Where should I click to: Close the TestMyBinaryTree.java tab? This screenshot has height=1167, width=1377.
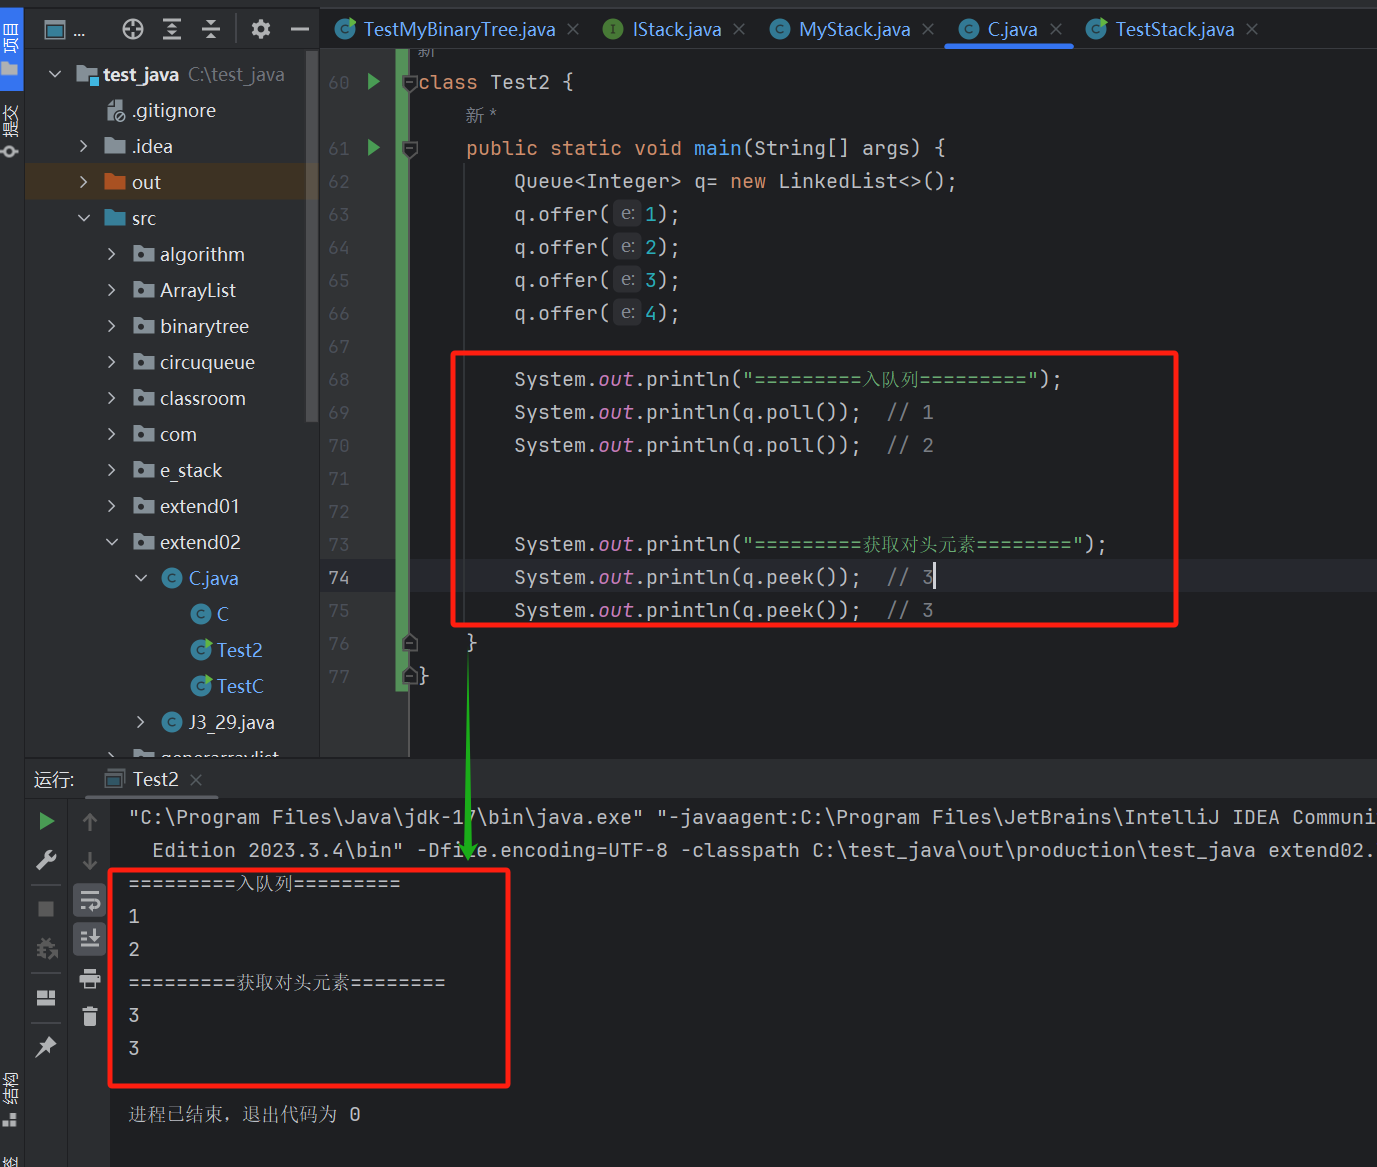pos(573,29)
